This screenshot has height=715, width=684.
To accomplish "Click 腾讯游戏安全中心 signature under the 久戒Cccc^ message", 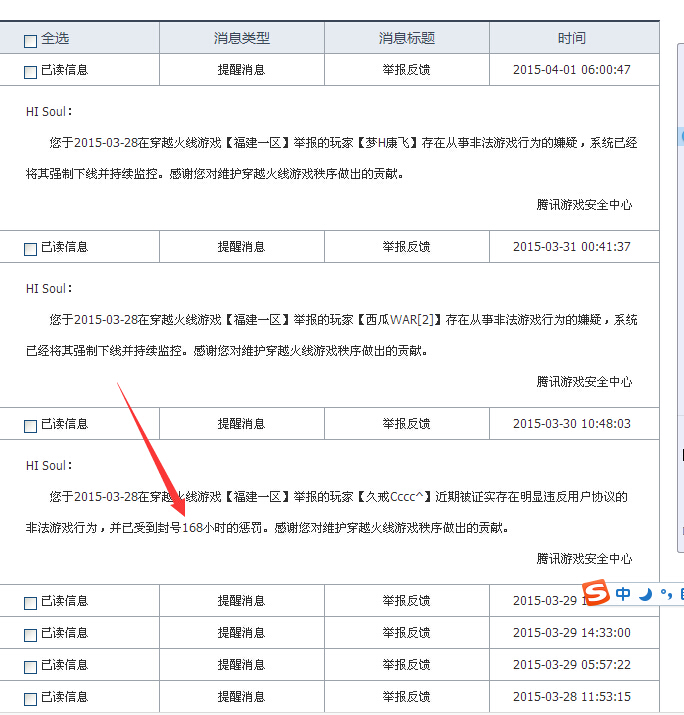I will click(x=584, y=559).
